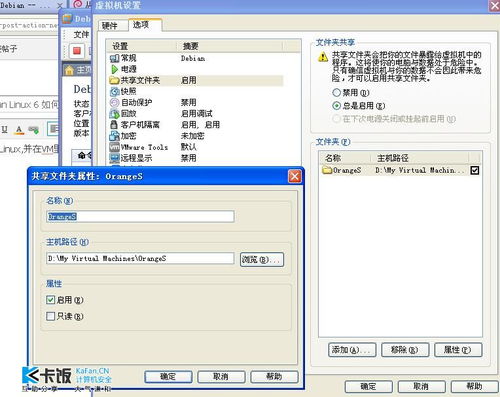This screenshot has width=500, height=397.
Task: Select the 电源 power icon
Action: pos(114,69)
